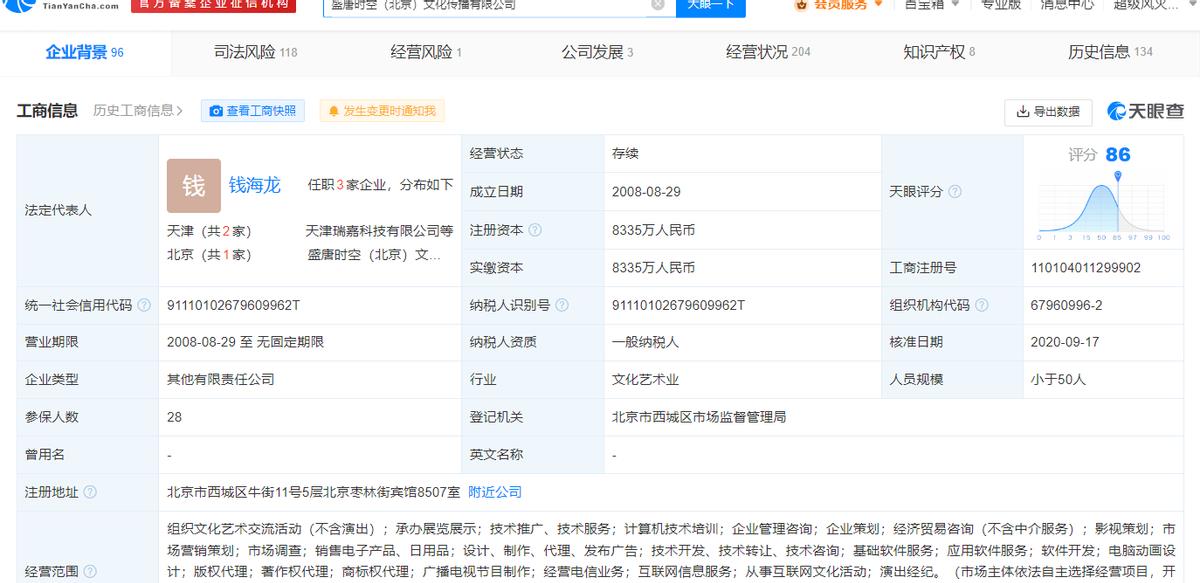Click 核准日期 value 2020-09-17
Screen dimensions: 1200x583
click(1065, 342)
